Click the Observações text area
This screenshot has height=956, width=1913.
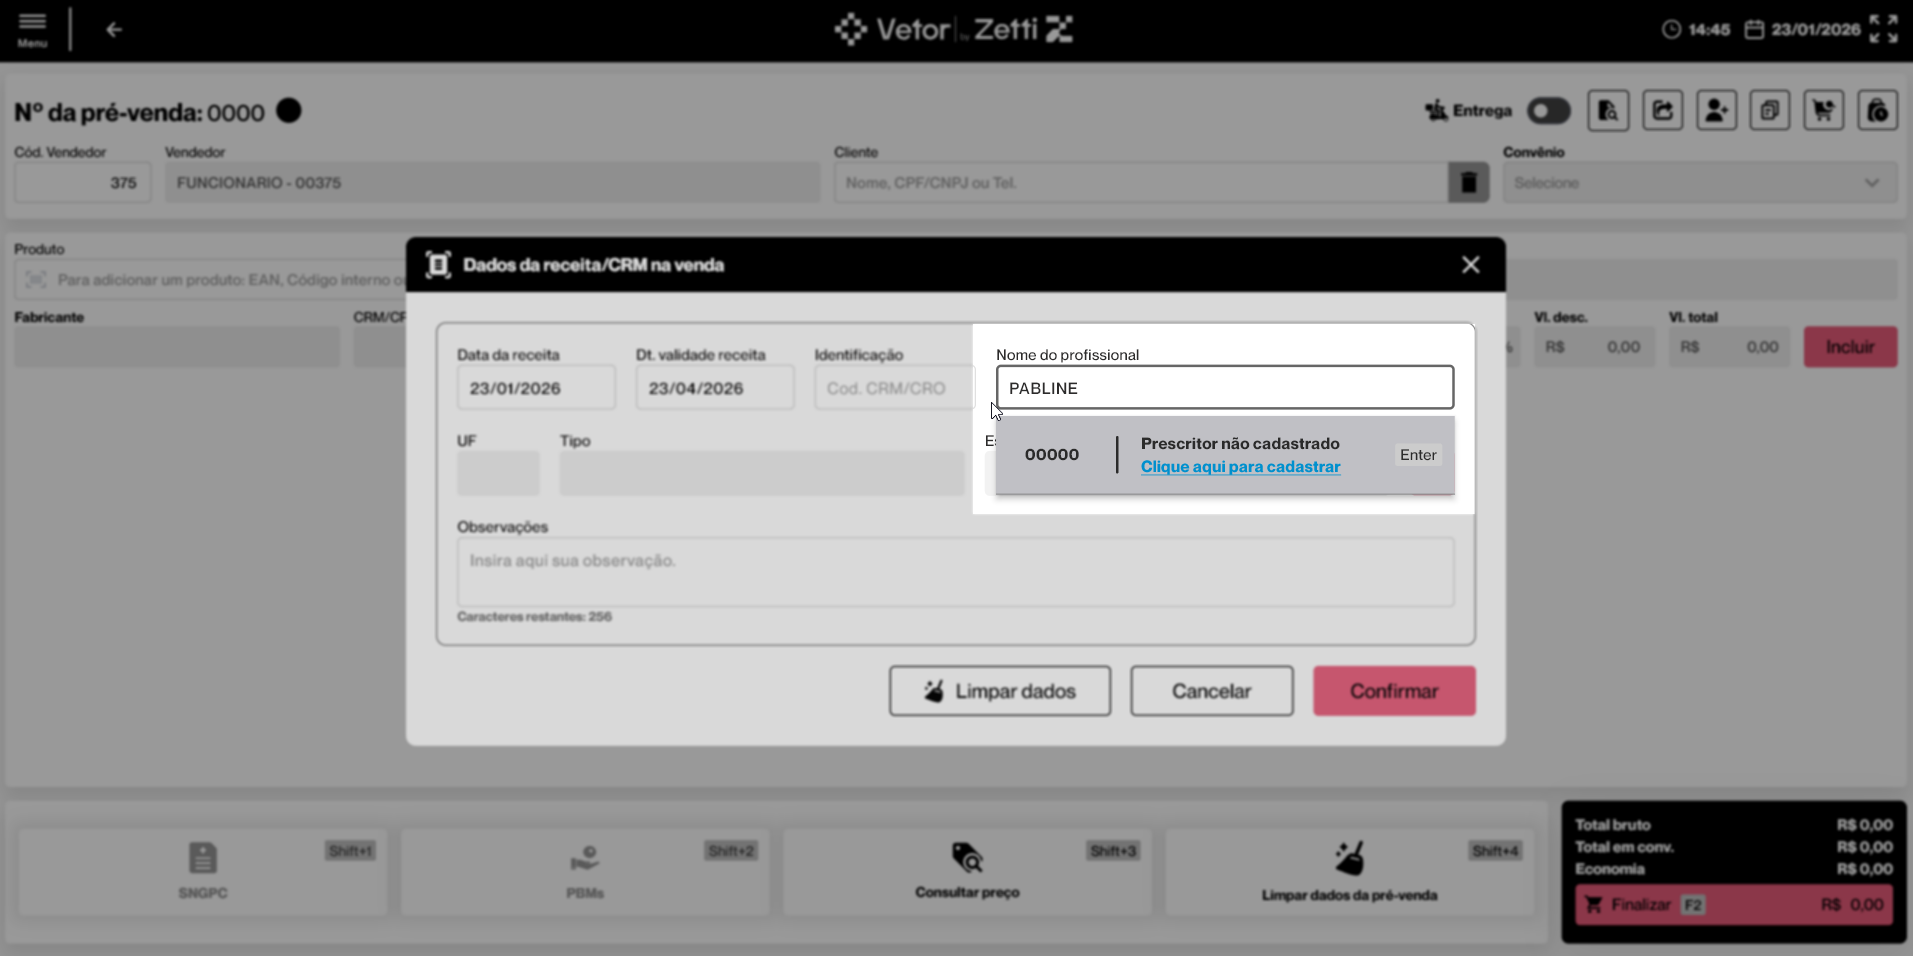(955, 572)
